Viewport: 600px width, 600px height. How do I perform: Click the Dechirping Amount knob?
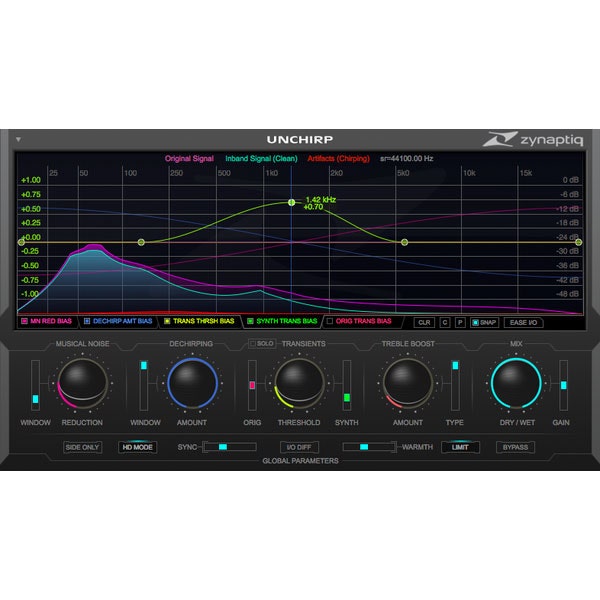191,383
